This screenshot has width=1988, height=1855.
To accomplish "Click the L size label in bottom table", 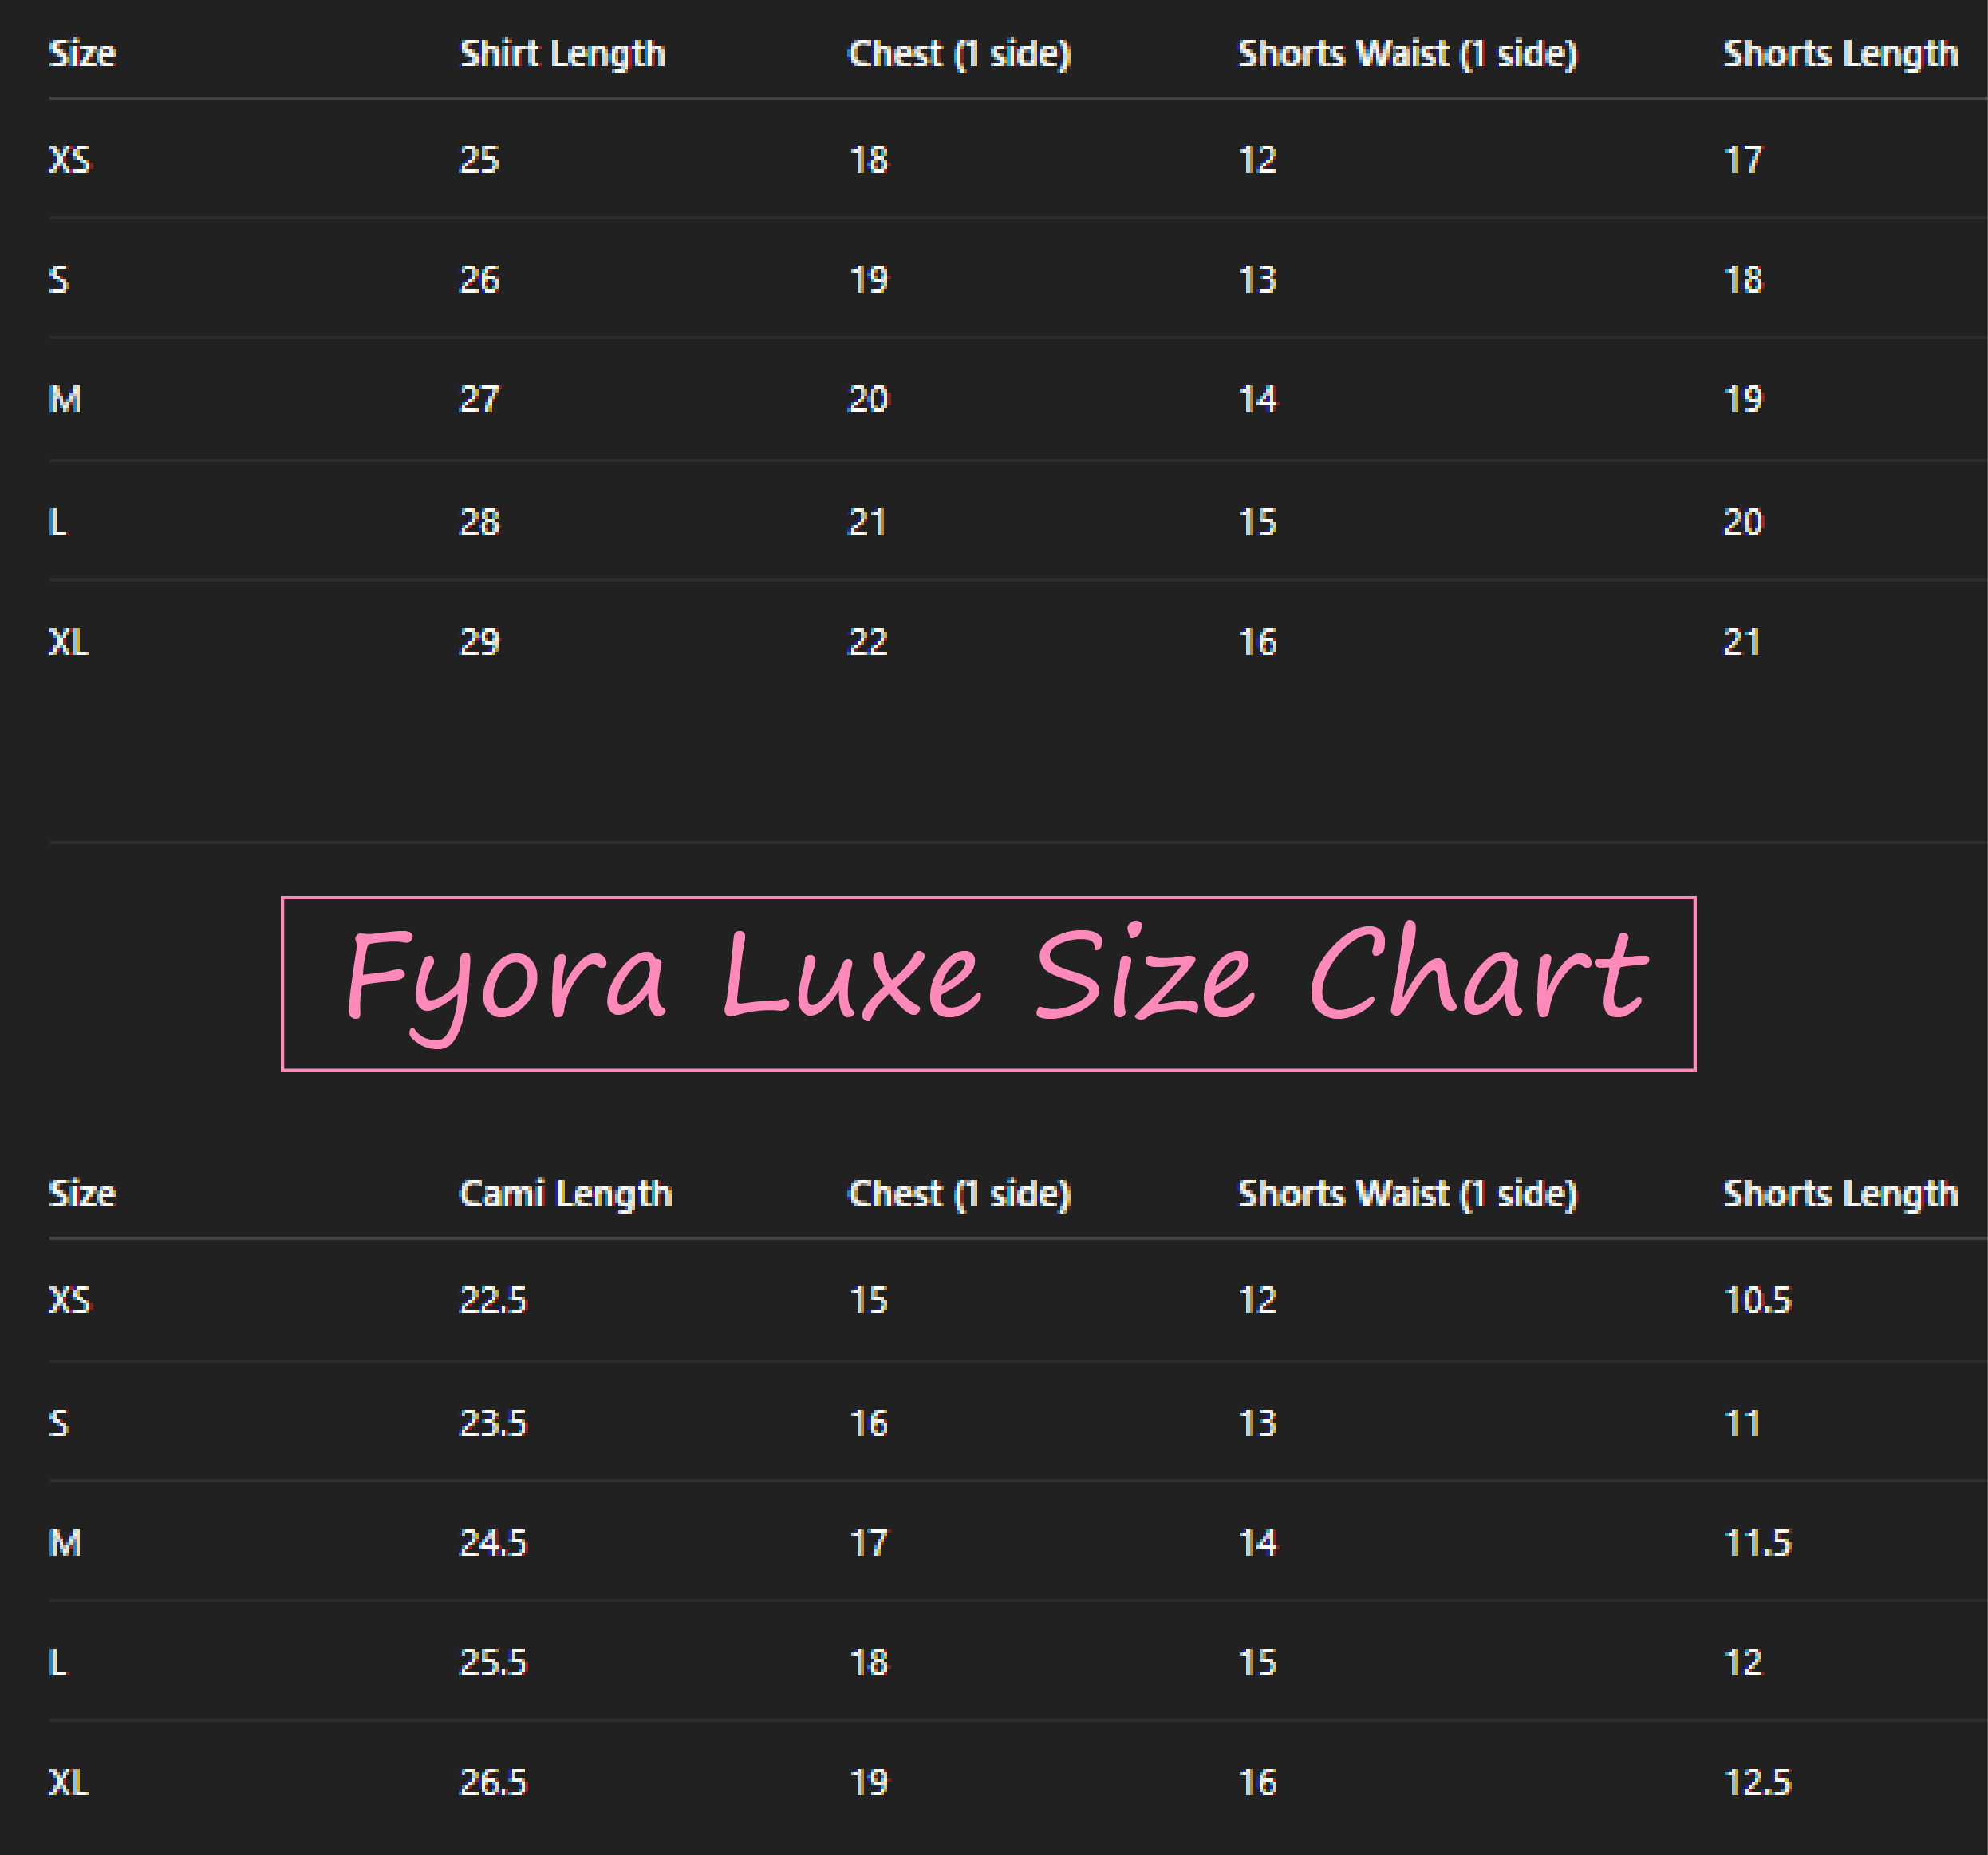I will [58, 1663].
